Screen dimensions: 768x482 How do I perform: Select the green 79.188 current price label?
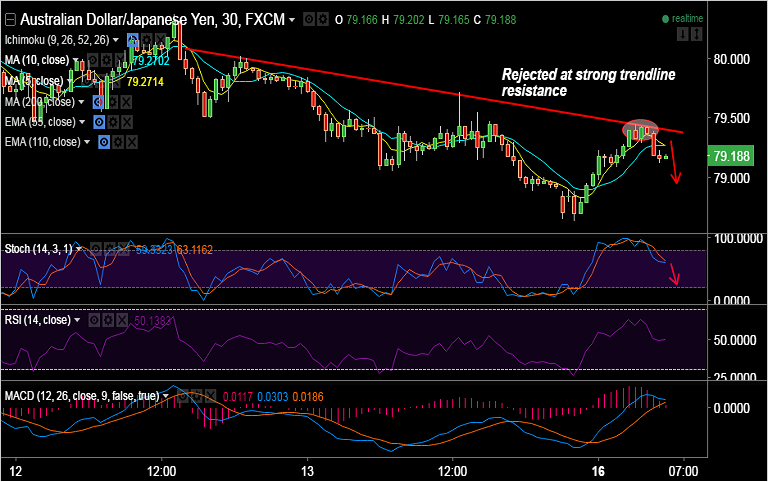[x=732, y=156]
